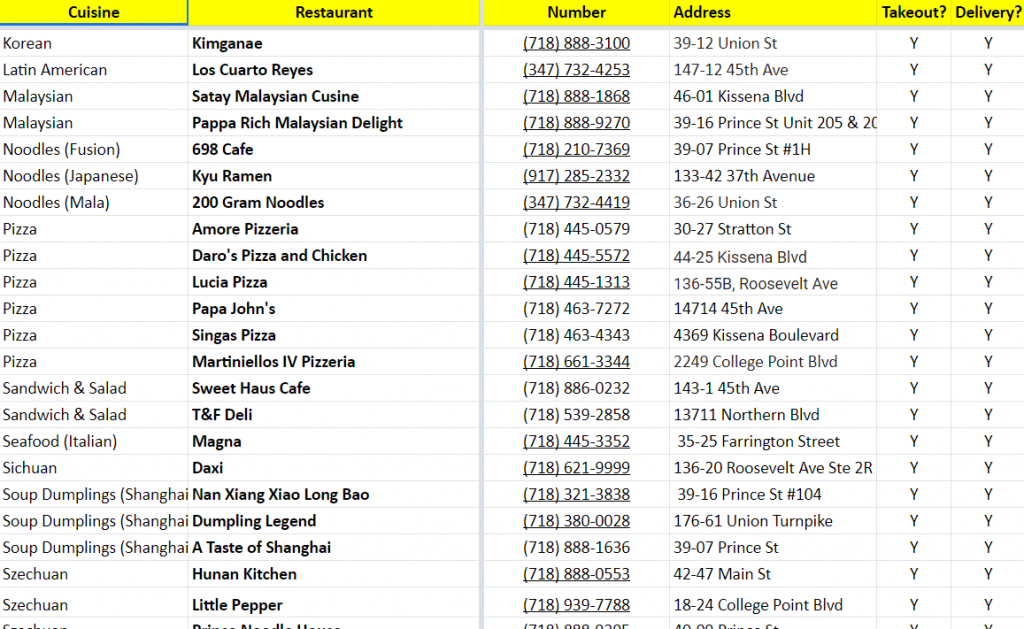This screenshot has height=629, width=1024.
Task: Select the Latin American cuisine cell
Action: (93, 70)
